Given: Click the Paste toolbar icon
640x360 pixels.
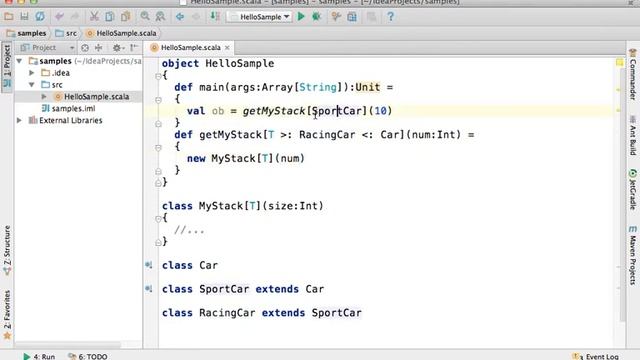Looking at the screenshot, I should click(125, 17).
